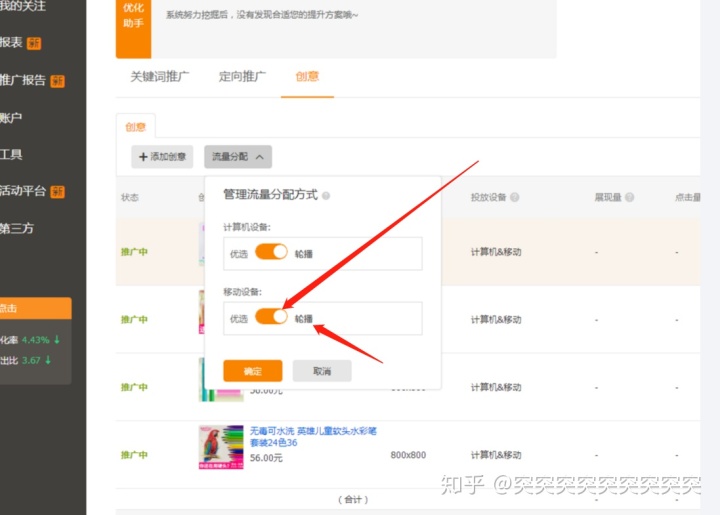Screen dimensions: 720x515
Task: Select the 创意 sub-tab above the toolbar
Action: [x=135, y=127]
